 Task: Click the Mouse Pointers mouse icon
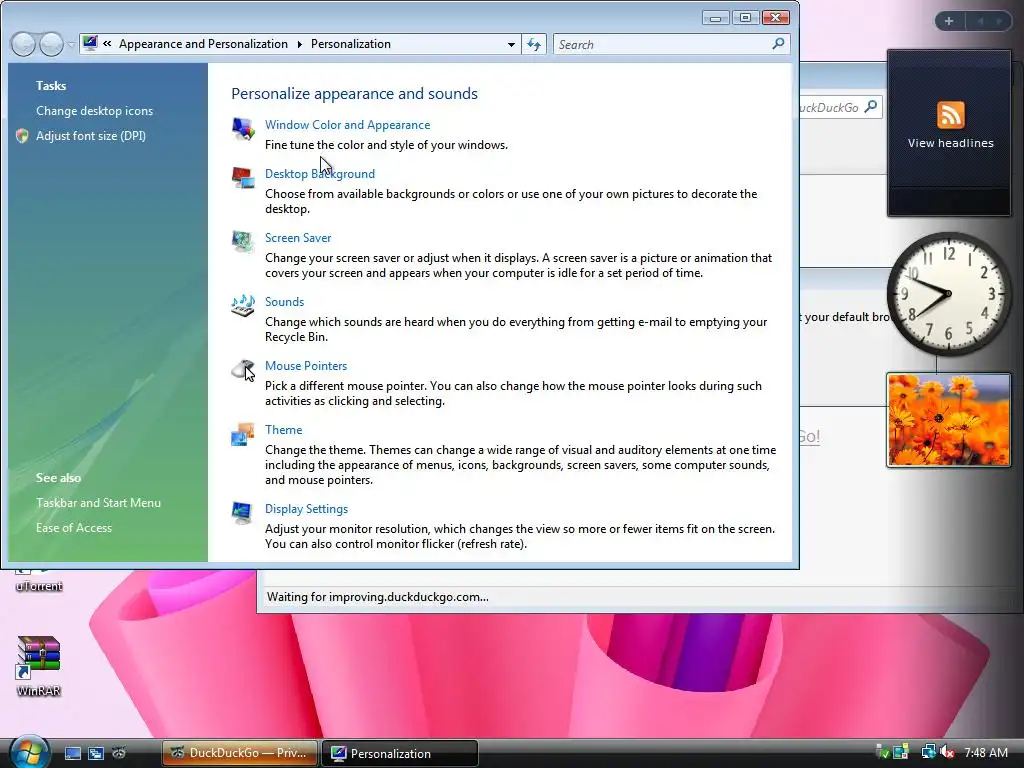[243, 370]
